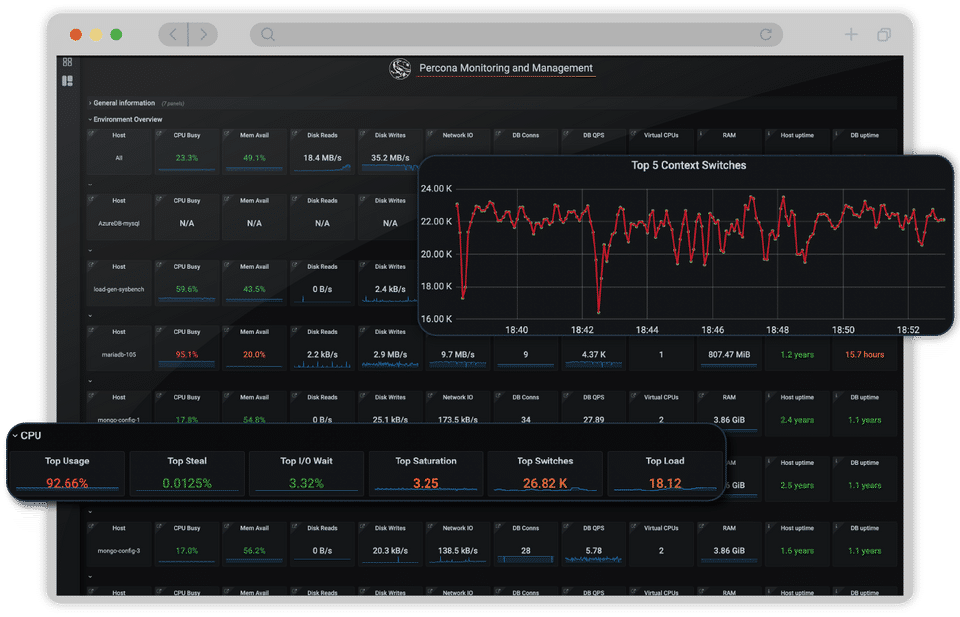Click Mem Avail 43.5% value
Viewport: 960px width, 617px height.
254,289
